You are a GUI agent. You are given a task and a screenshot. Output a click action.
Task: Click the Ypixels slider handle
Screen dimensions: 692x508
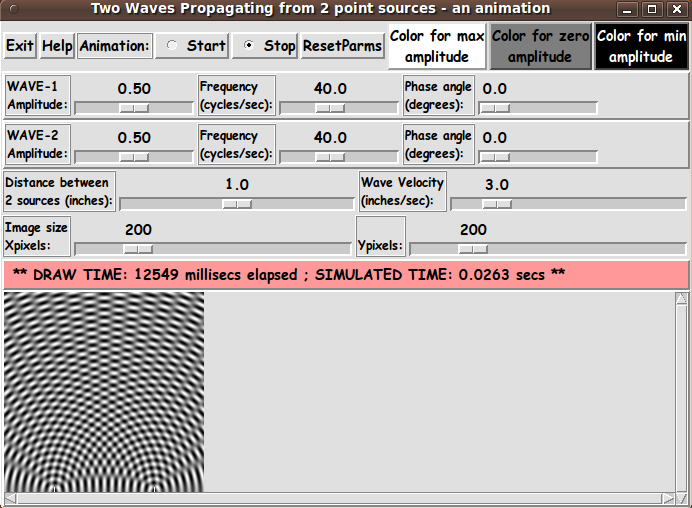click(473, 249)
